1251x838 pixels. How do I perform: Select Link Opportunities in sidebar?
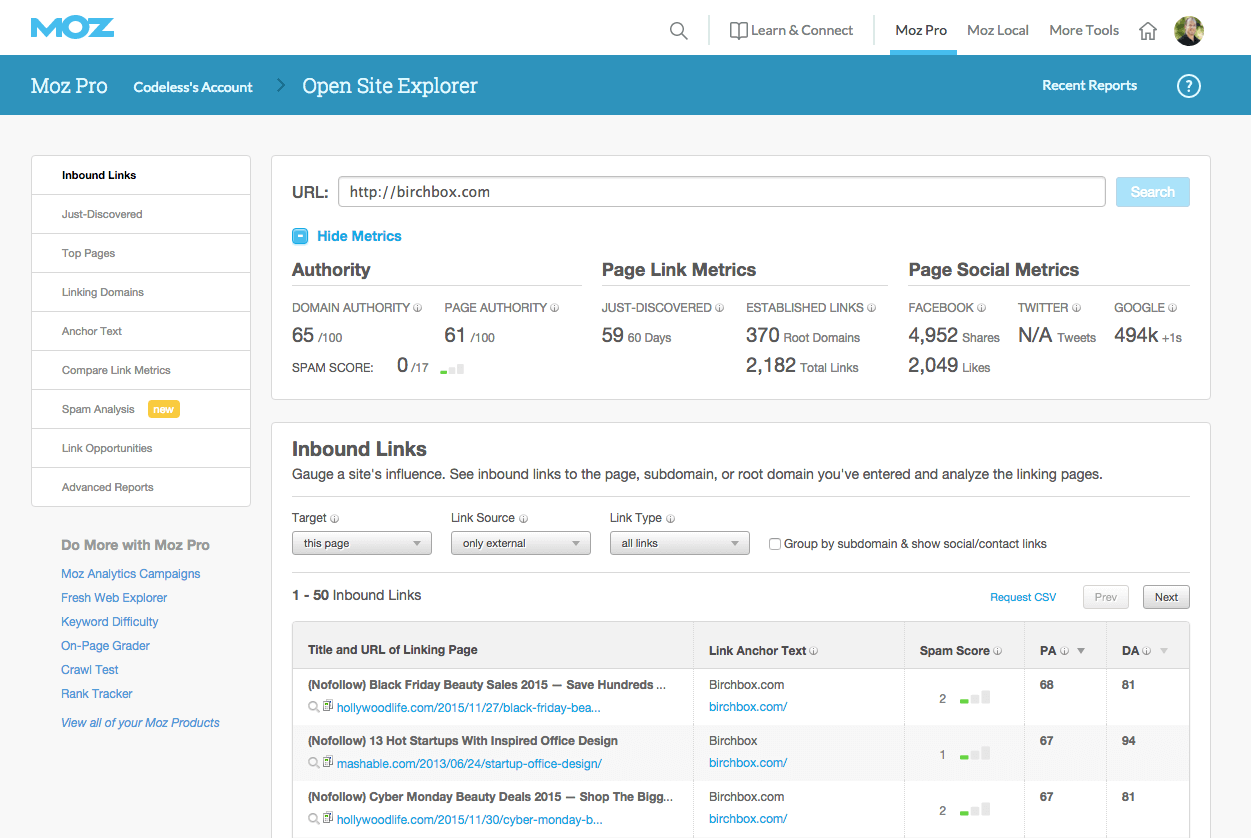click(x=141, y=448)
